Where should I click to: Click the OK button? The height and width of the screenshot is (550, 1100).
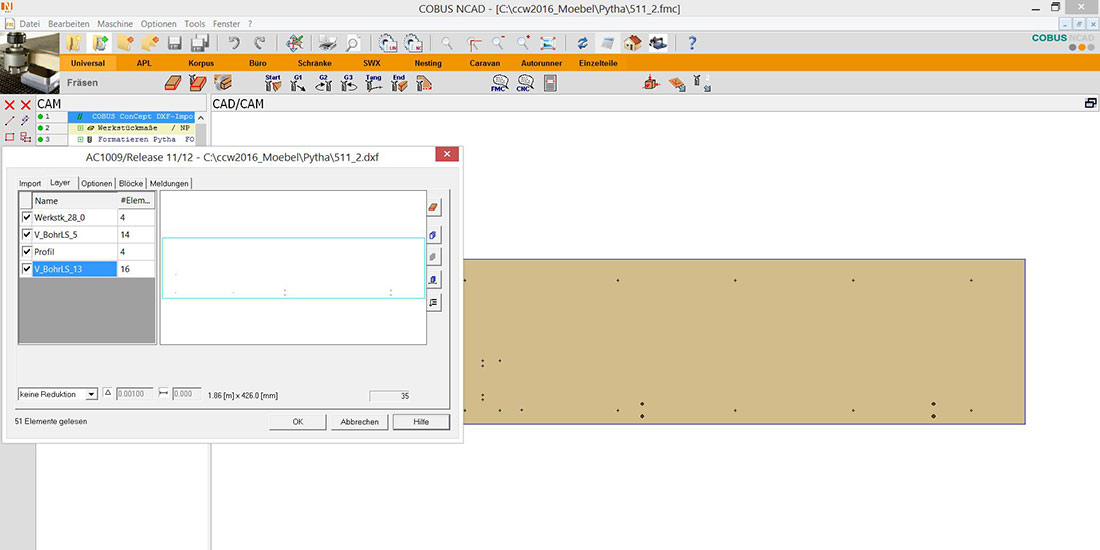(297, 422)
